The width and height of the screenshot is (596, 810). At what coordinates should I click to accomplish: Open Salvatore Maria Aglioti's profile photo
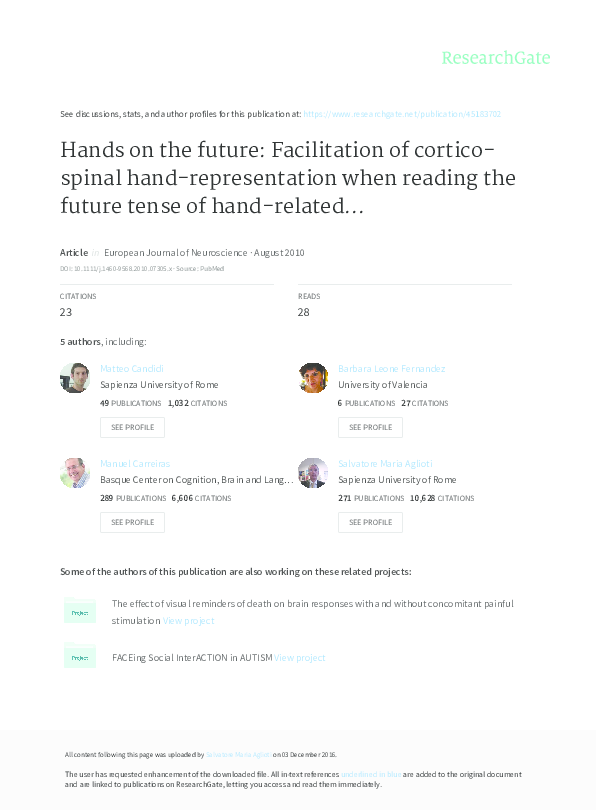point(313,473)
